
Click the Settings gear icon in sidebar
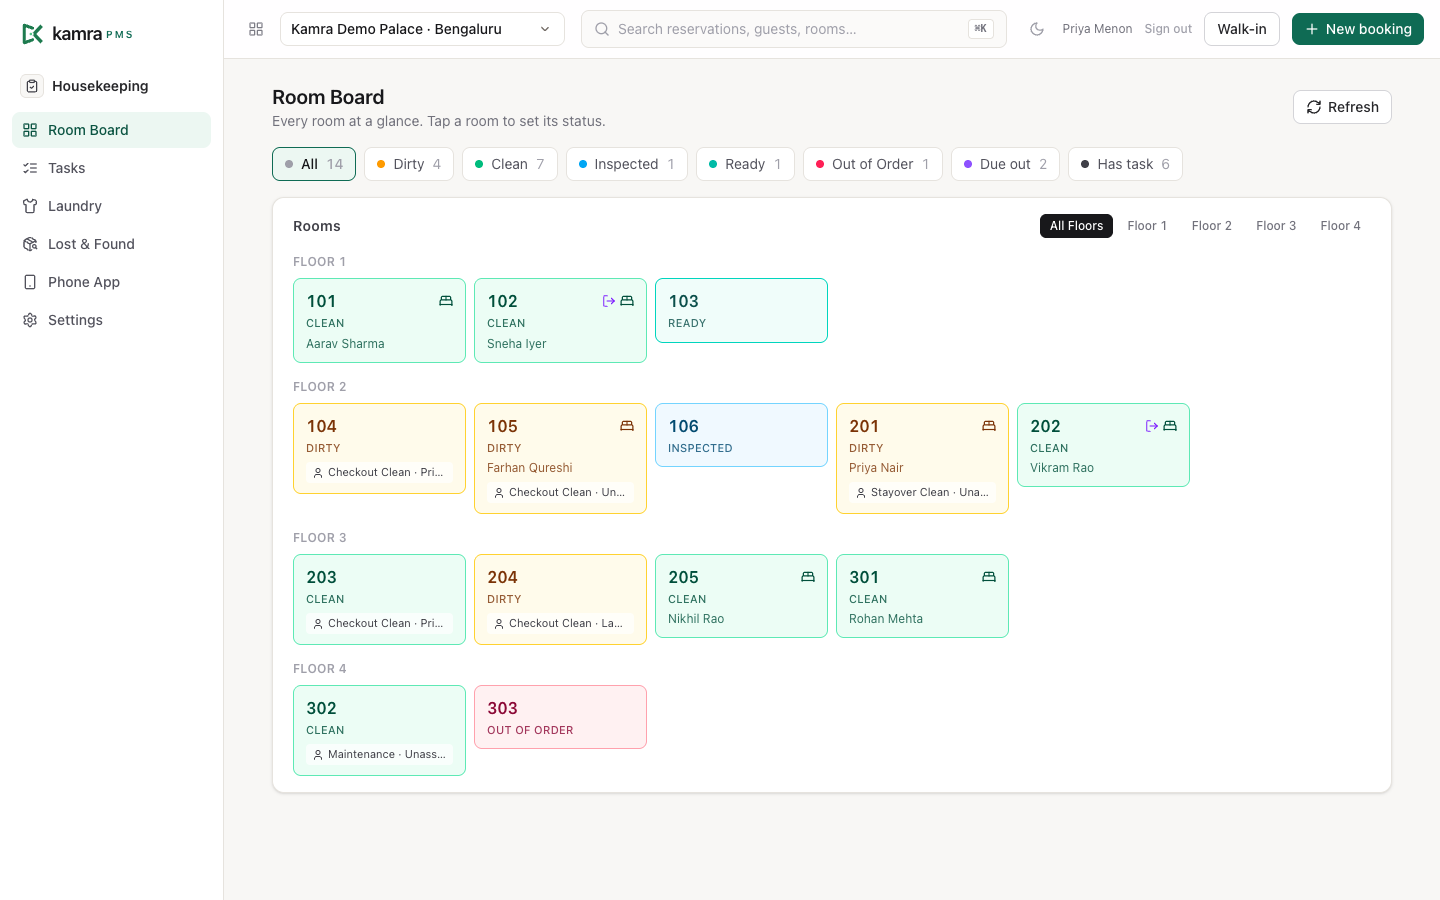30,320
